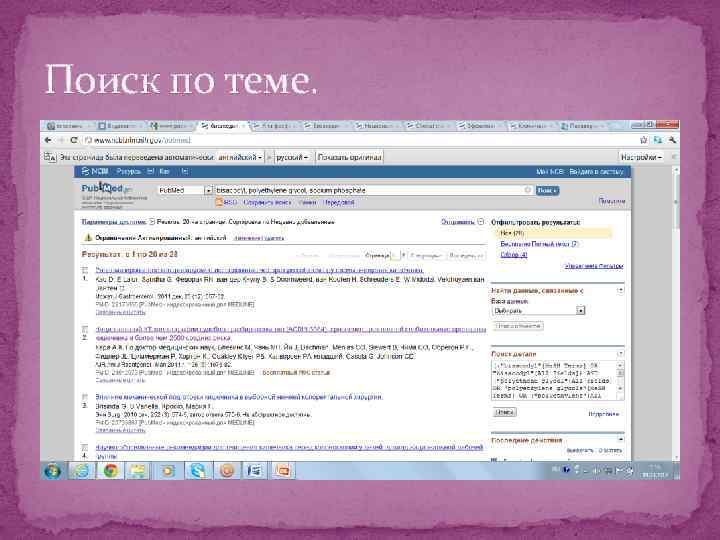Click 'Бесплатно Полный текст' filter link

coord(540,244)
